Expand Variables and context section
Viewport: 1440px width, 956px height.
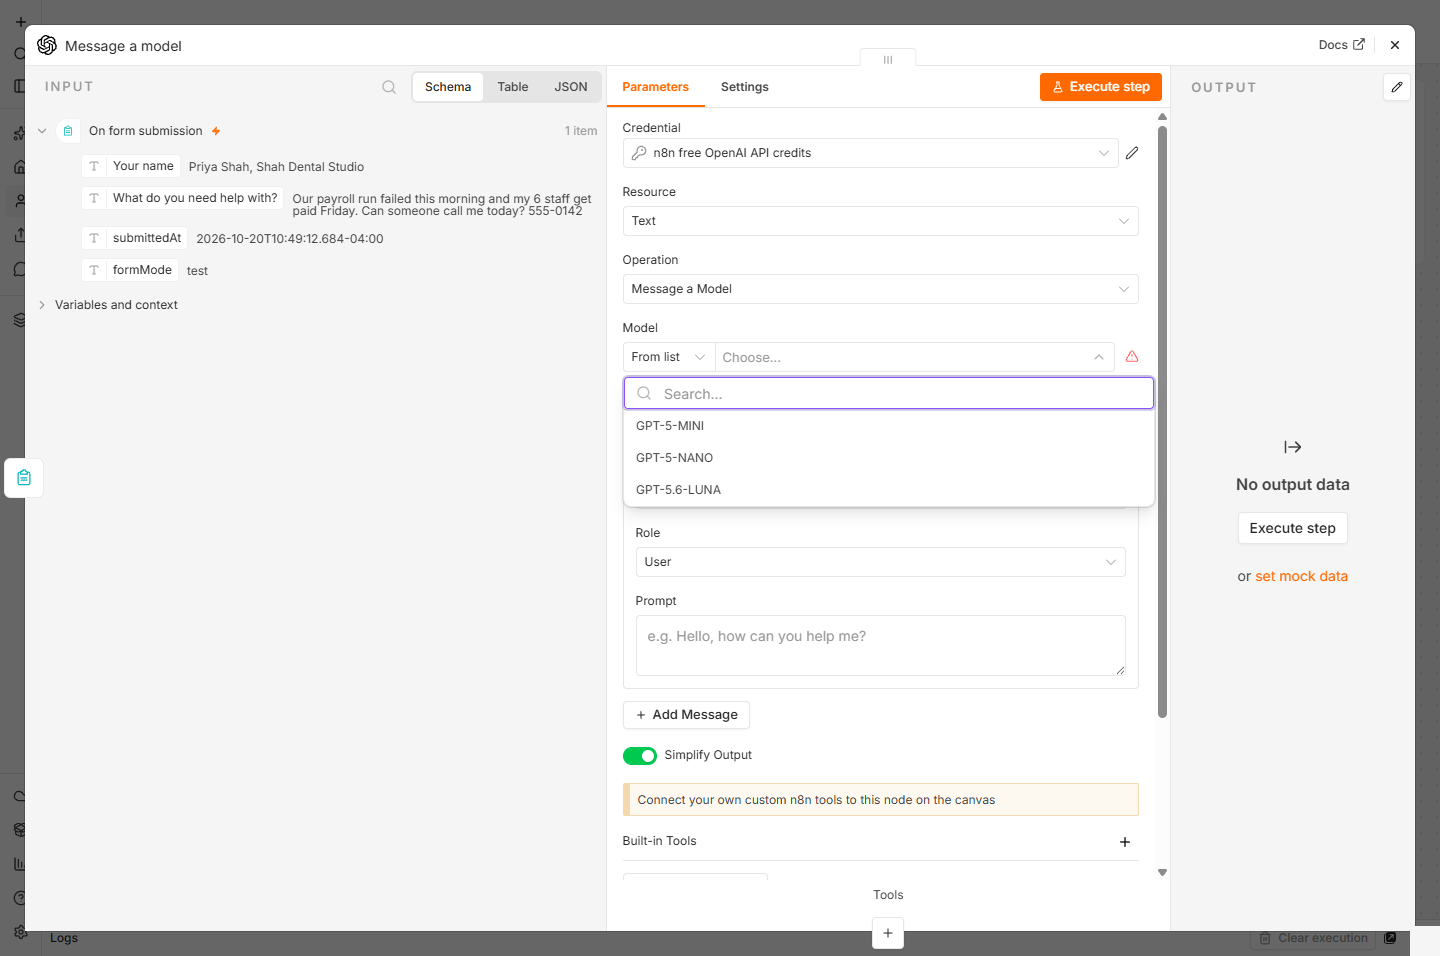(x=42, y=305)
